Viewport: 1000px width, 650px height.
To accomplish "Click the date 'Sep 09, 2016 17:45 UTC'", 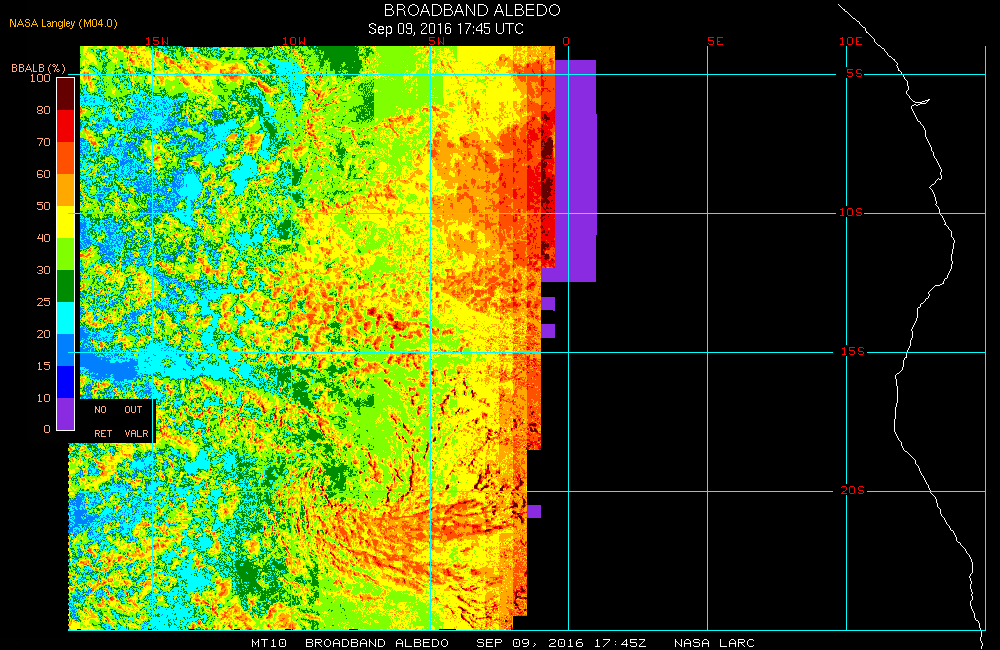I will click(x=446, y=29).
